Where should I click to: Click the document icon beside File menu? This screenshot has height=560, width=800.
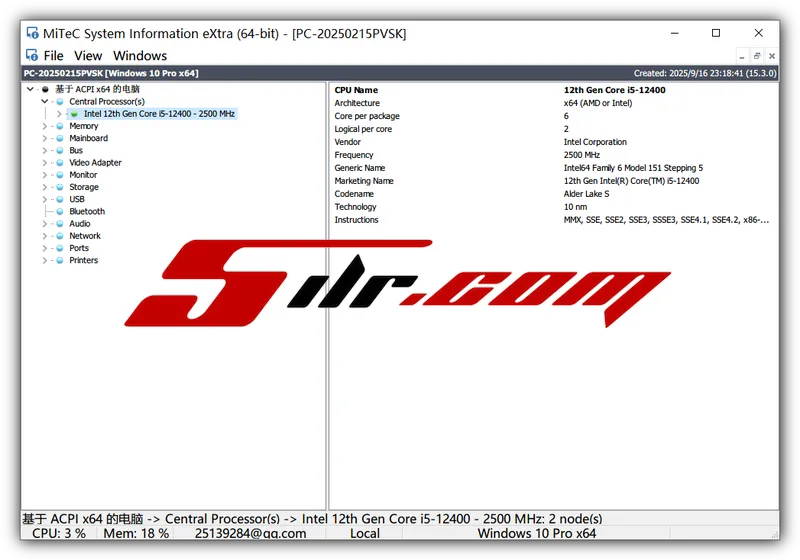coord(32,55)
